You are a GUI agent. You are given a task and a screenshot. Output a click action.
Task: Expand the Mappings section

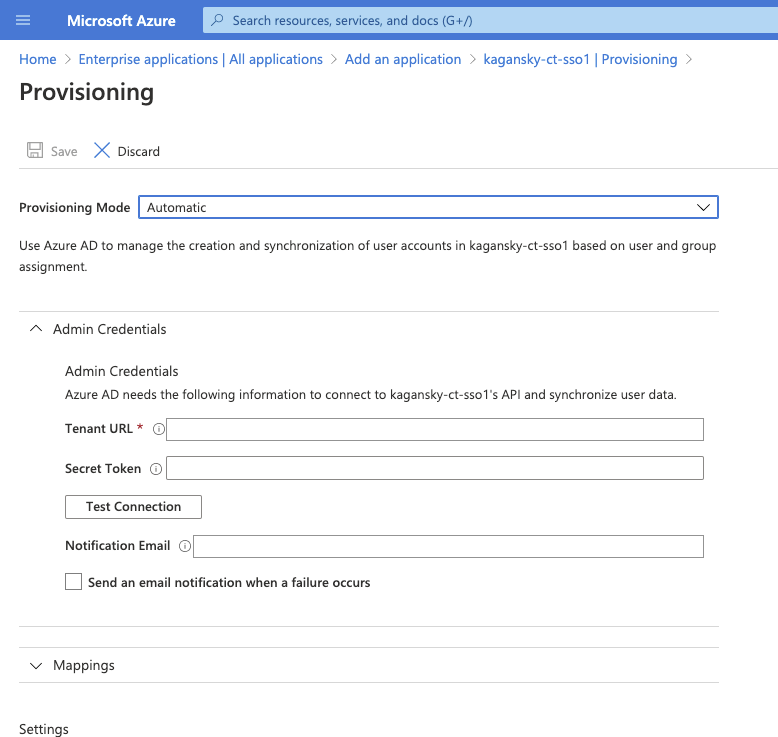36,666
